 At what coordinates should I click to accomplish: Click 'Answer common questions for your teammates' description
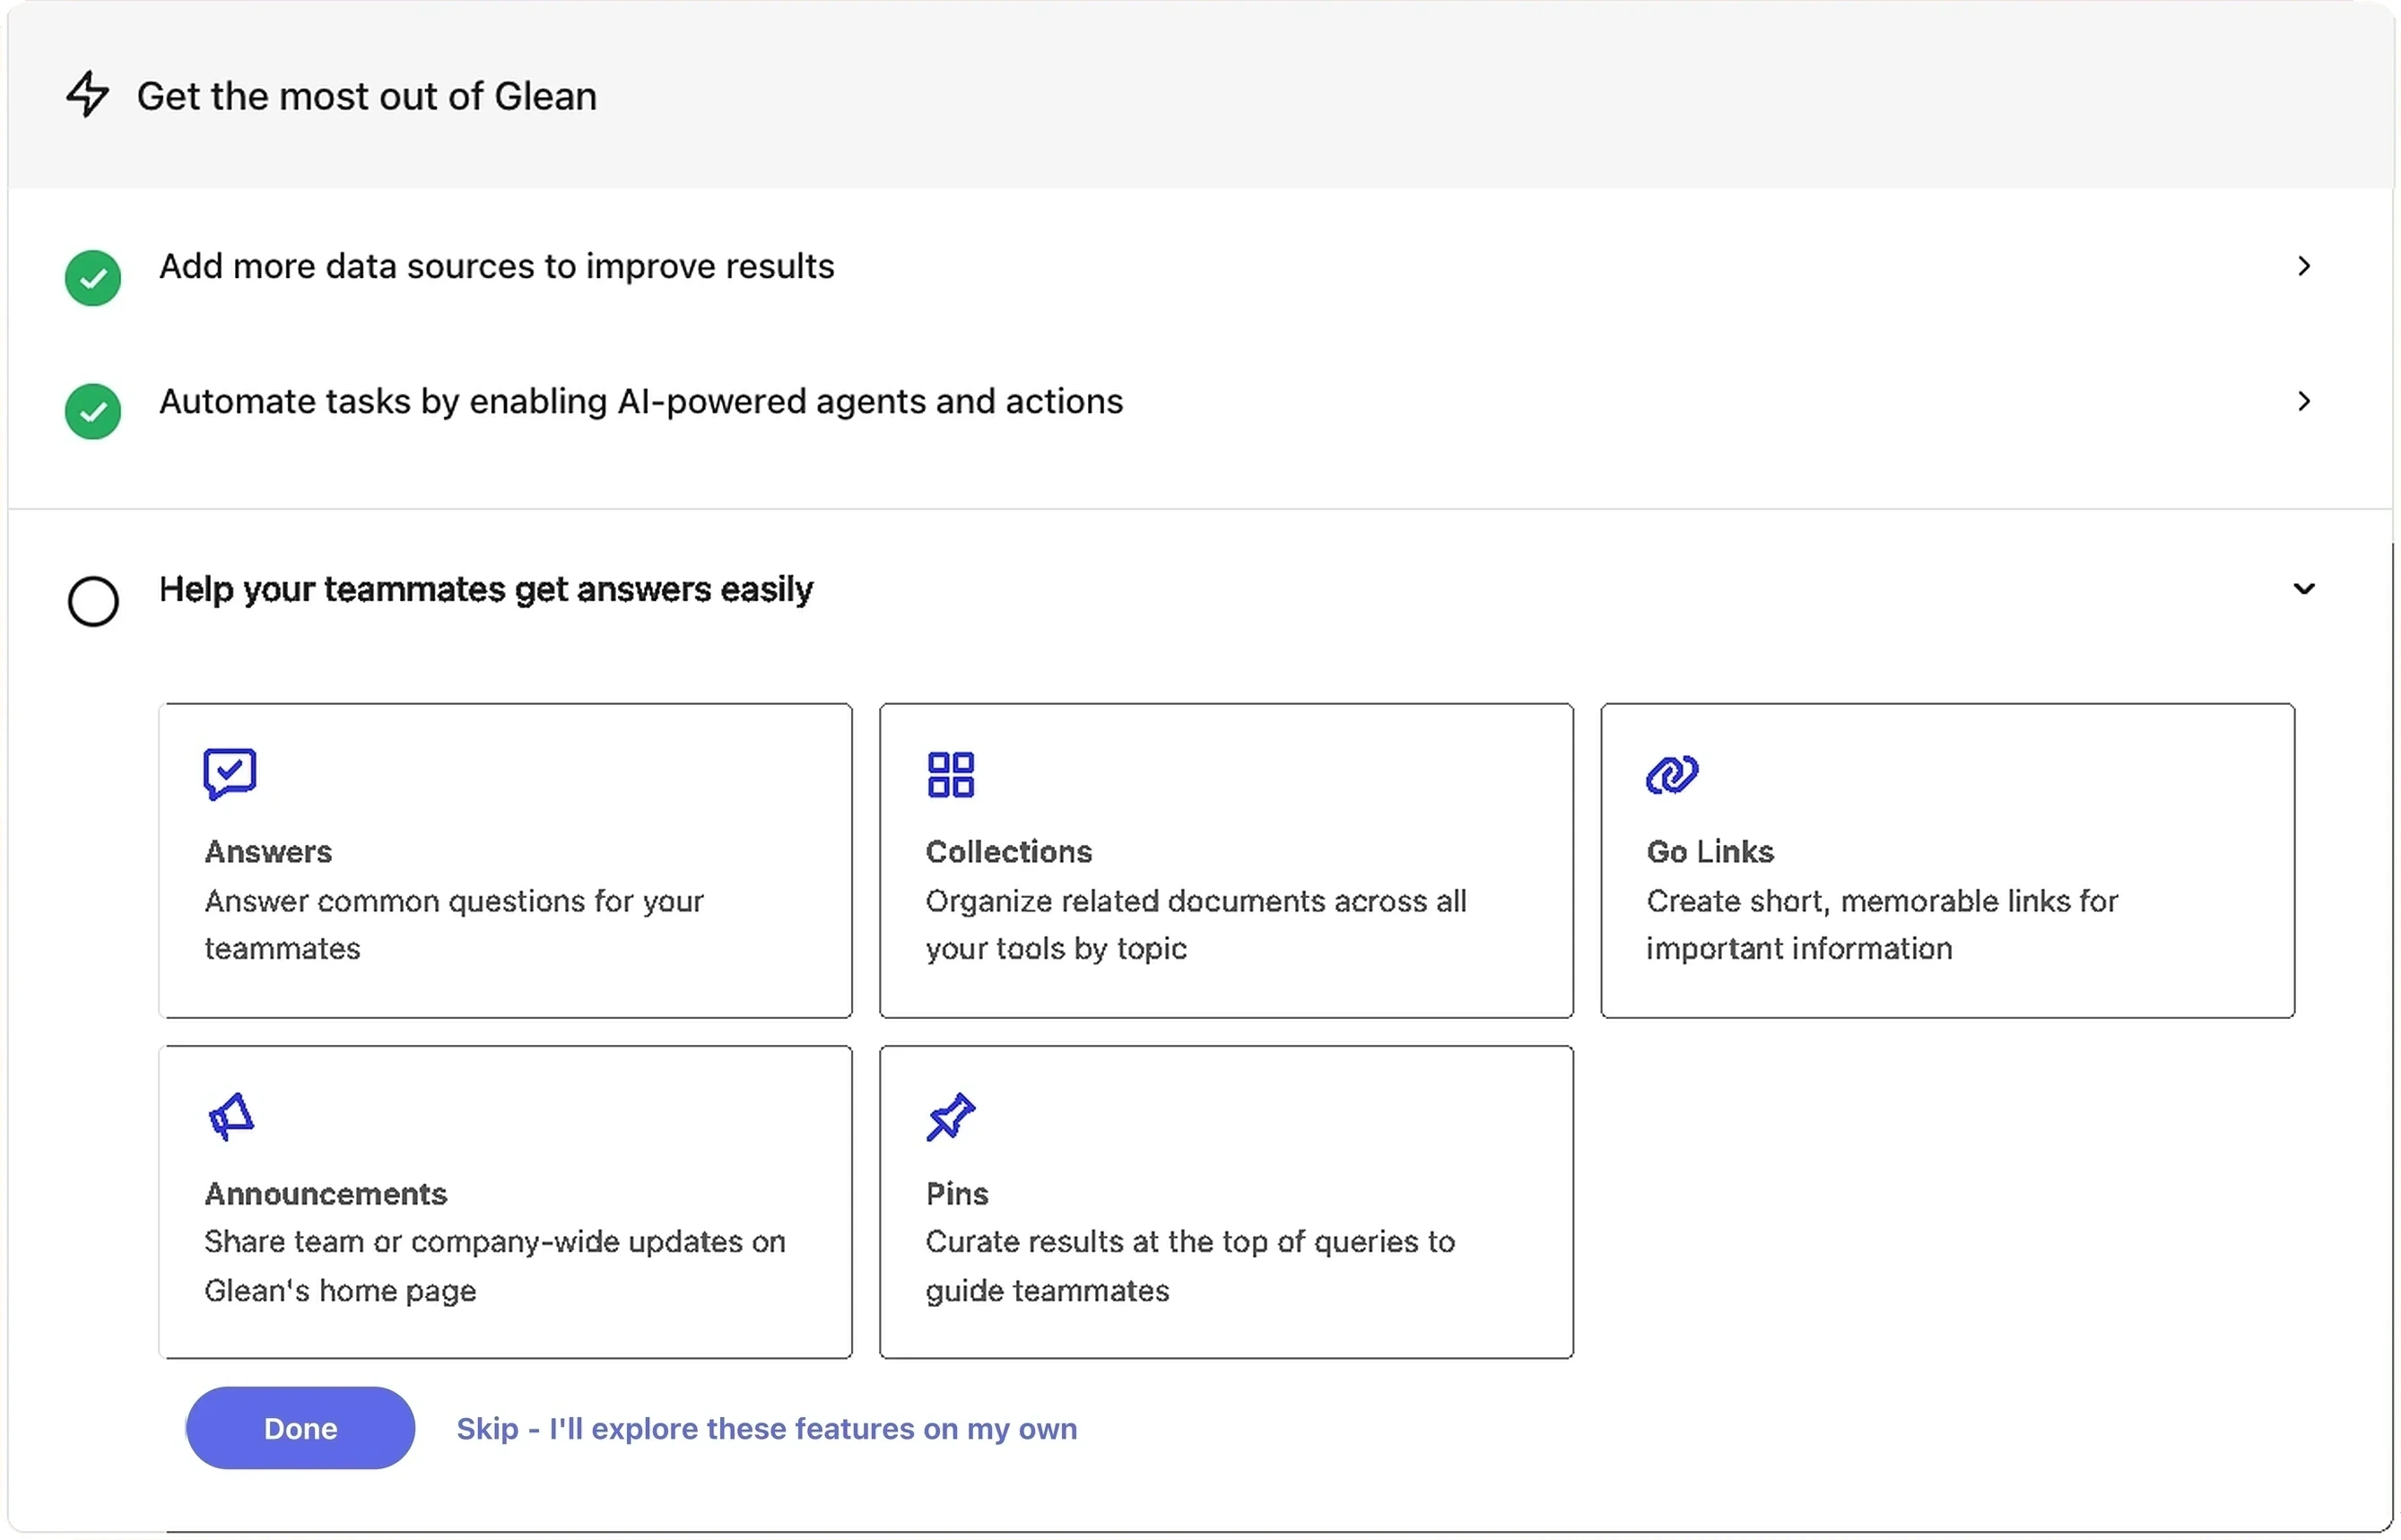[x=454, y=925]
